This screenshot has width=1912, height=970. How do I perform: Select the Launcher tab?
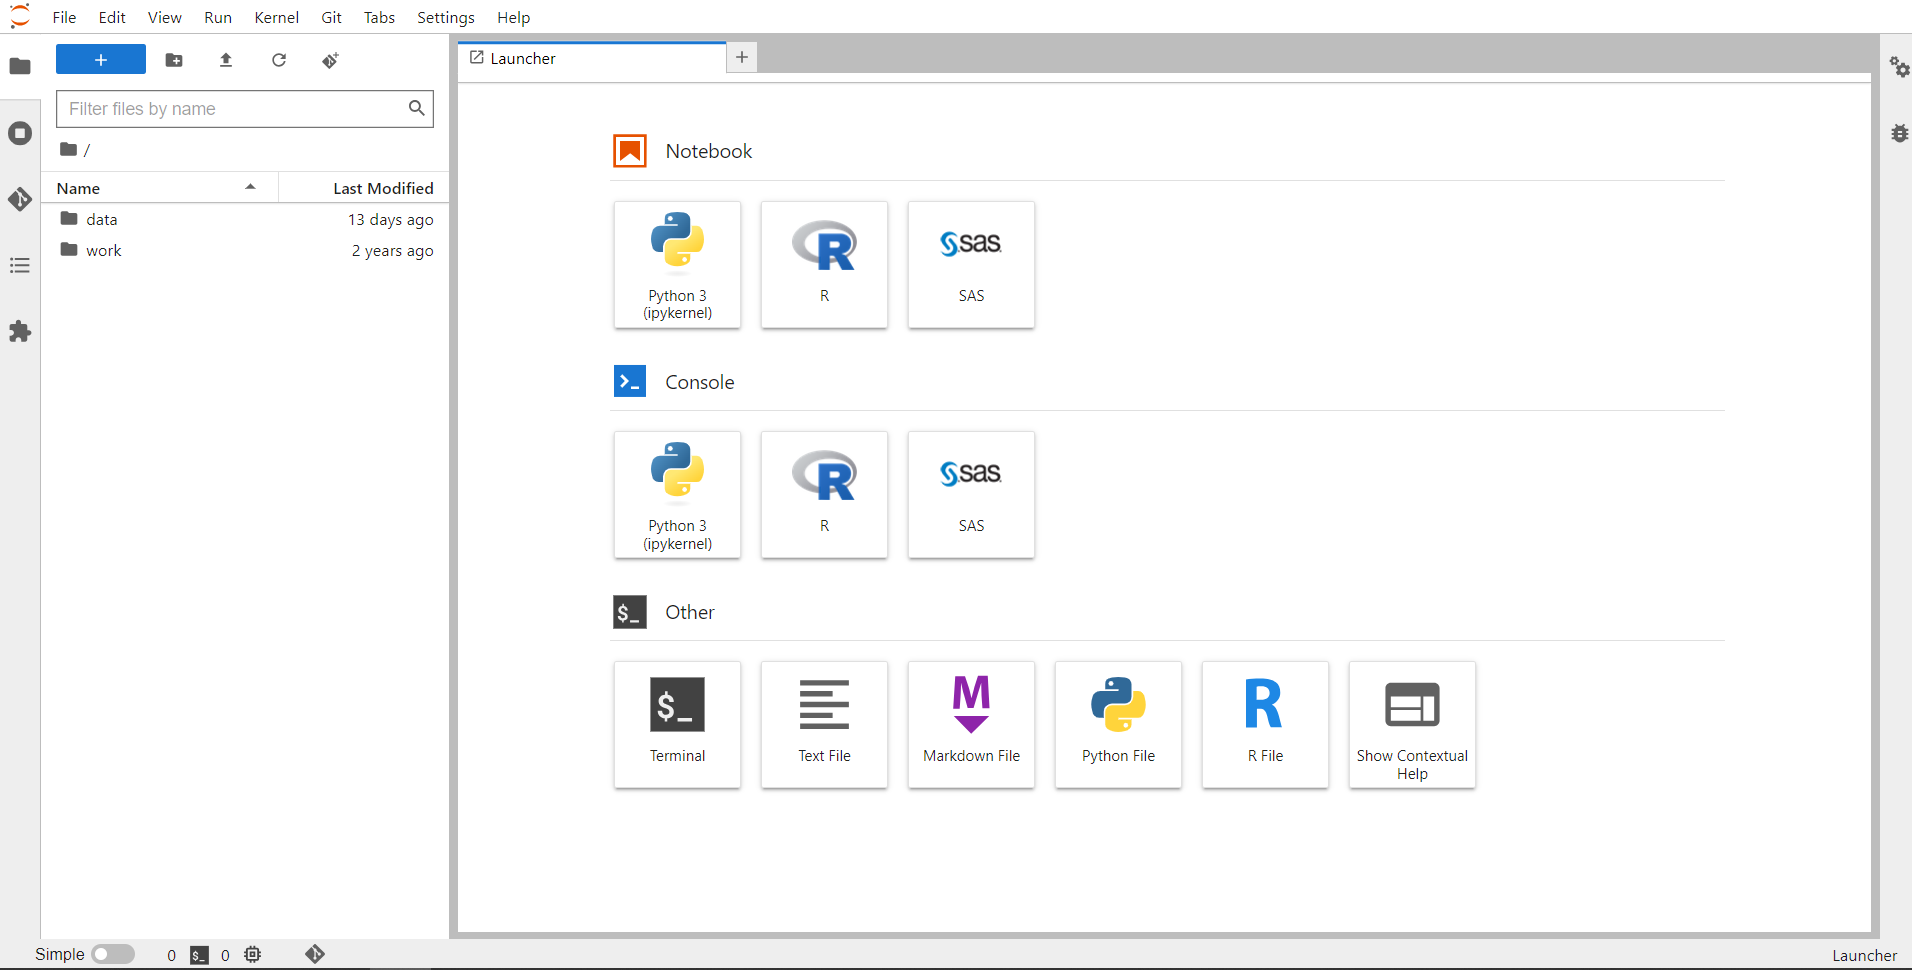pos(593,58)
